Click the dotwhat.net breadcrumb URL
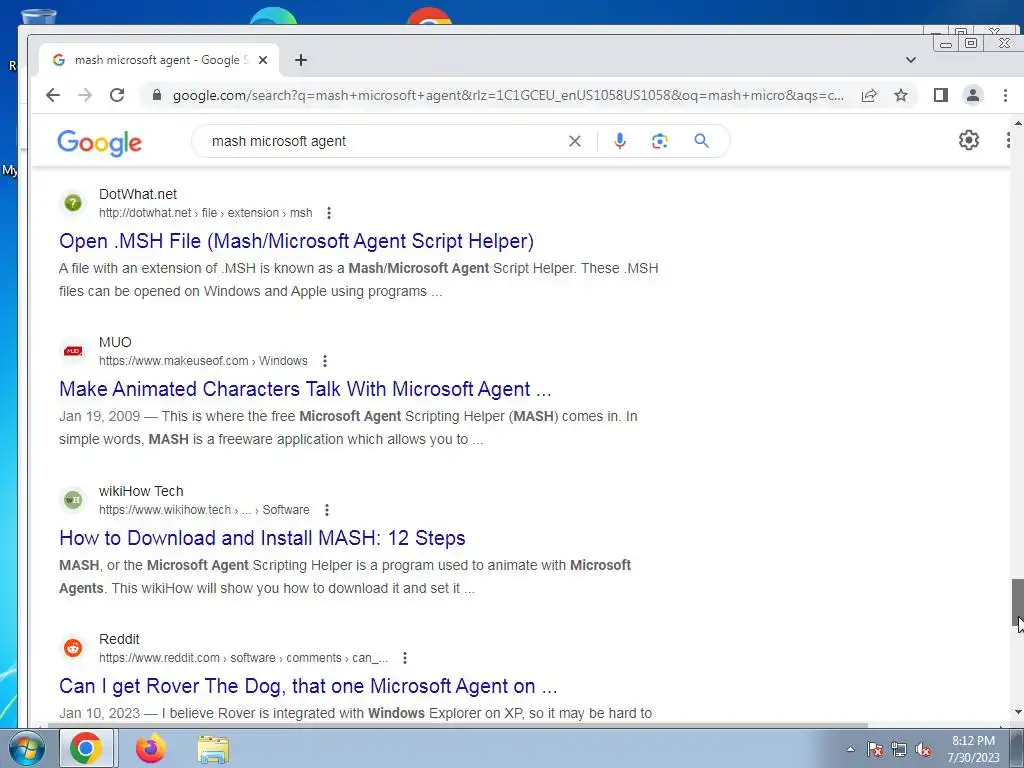Screen dimensions: 1024x768 coord(206,213)
